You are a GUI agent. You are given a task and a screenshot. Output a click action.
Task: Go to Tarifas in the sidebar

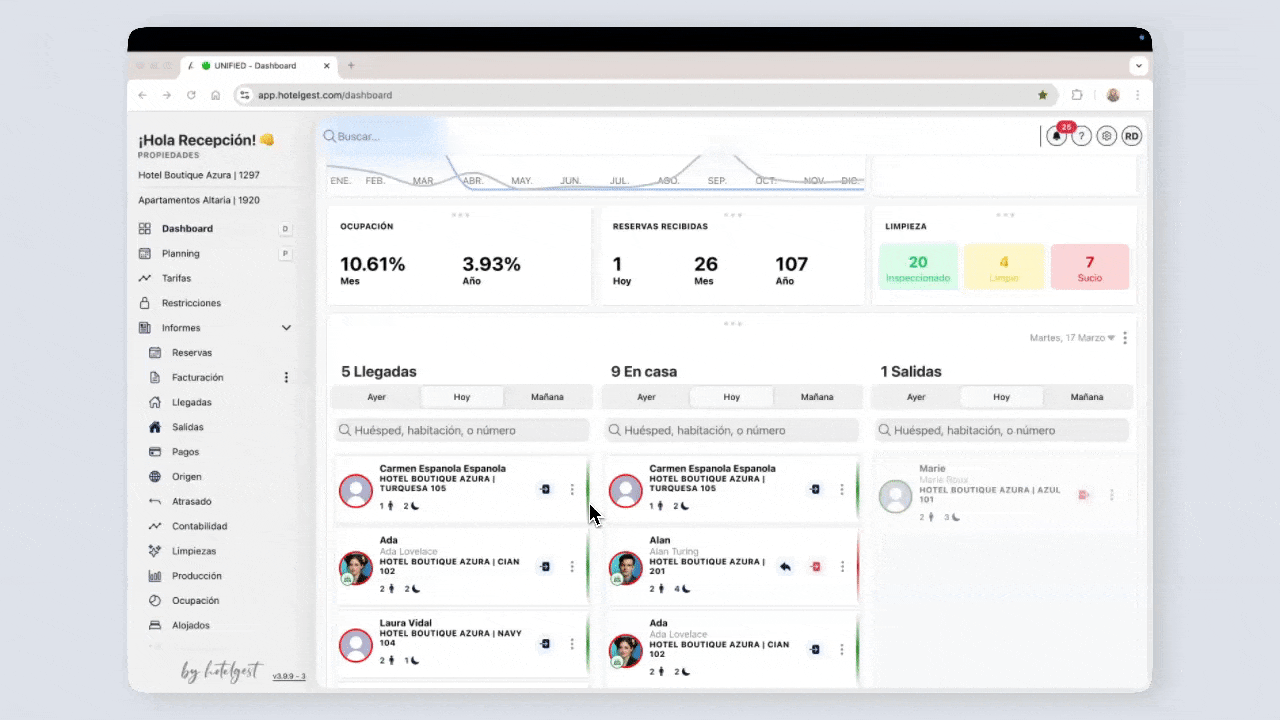click(x=176, y=278)
